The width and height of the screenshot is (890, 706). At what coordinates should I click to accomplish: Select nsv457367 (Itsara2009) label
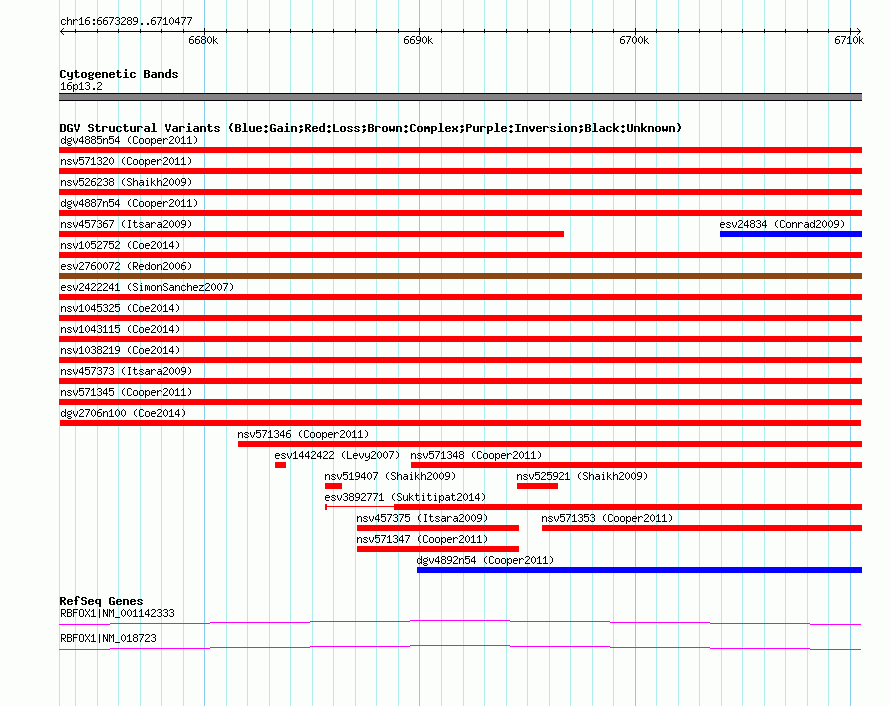[126, 224]
